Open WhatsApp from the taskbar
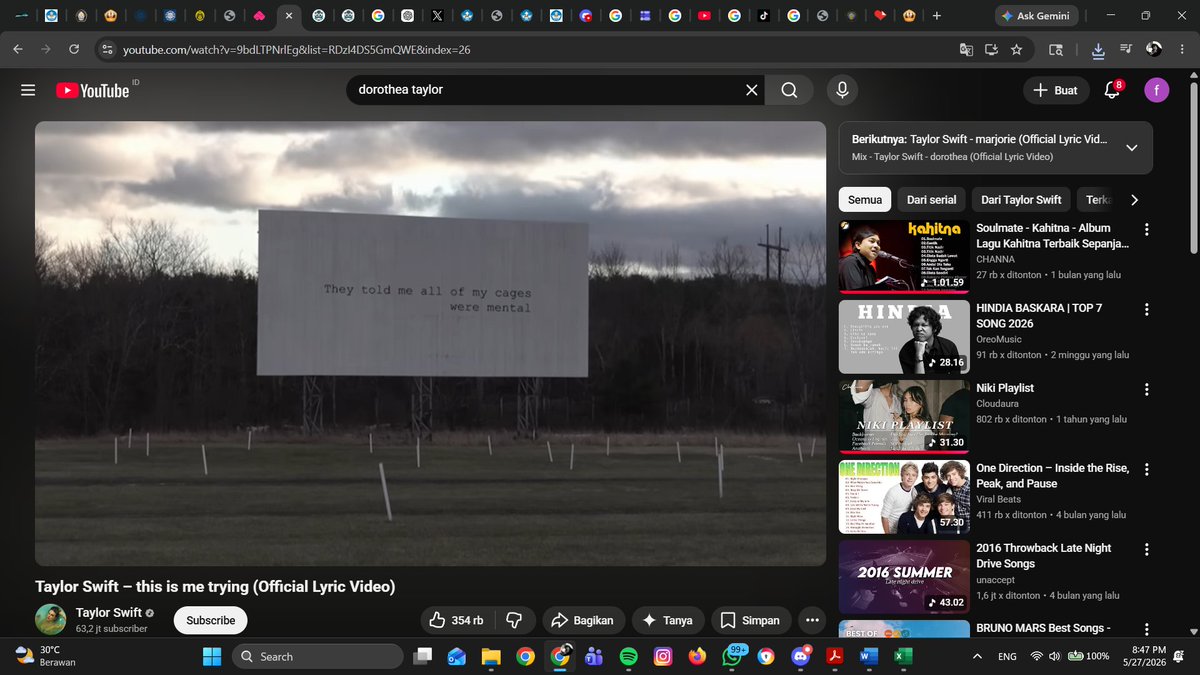This screenshot has width=1200, height=675. point(732,657)
